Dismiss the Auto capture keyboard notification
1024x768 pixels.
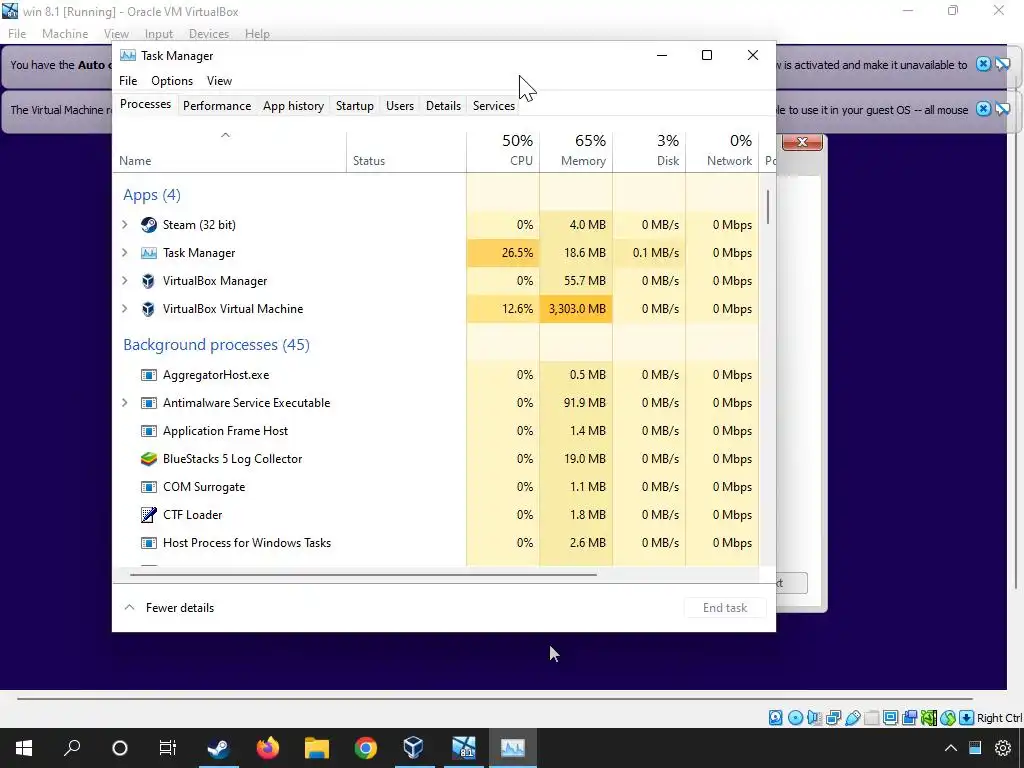pos(983,64)
